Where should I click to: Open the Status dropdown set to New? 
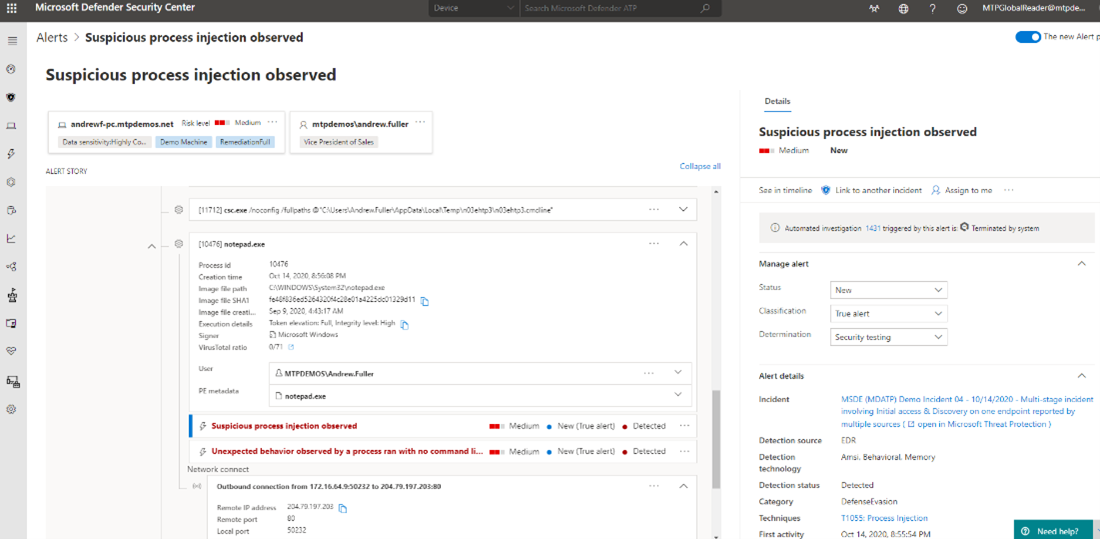(x=888, y=290)
